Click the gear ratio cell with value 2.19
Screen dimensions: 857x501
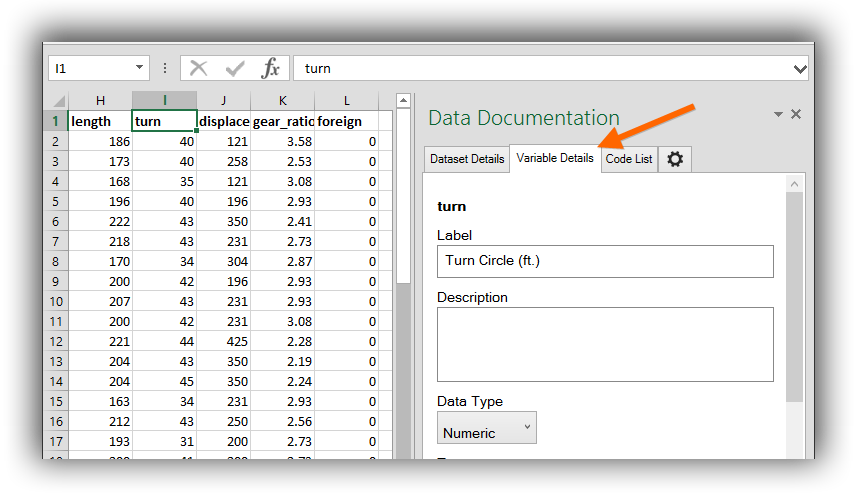[283, 361]
